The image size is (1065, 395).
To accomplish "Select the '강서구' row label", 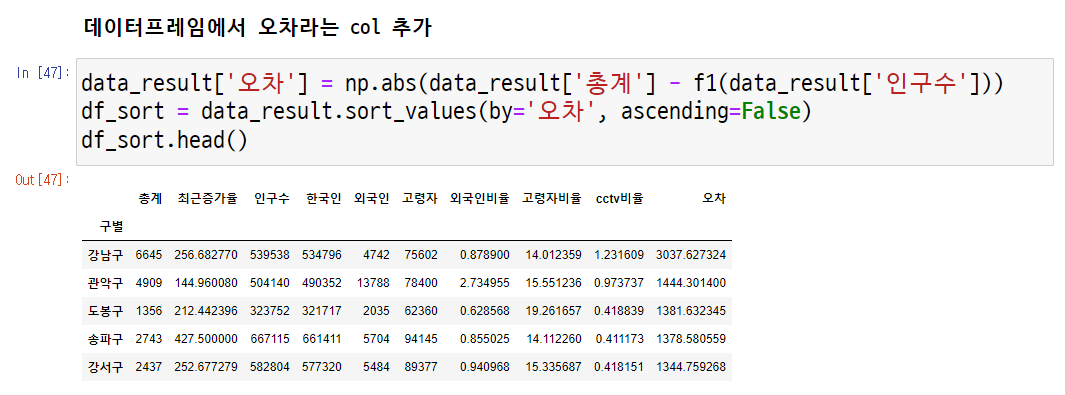I will (x=105, y=366).
